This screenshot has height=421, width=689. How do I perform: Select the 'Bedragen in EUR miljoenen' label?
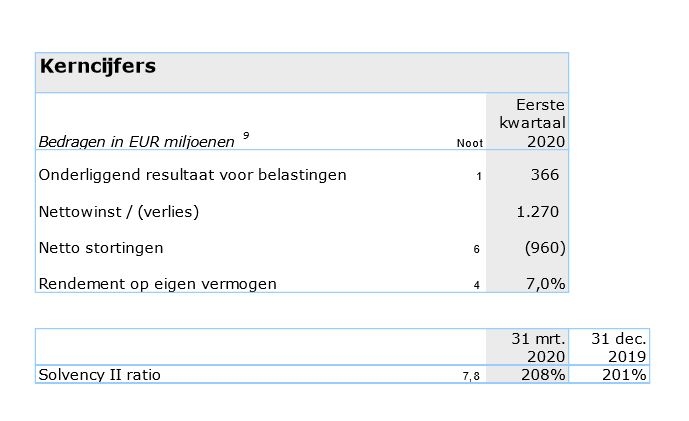pos(136,143)
